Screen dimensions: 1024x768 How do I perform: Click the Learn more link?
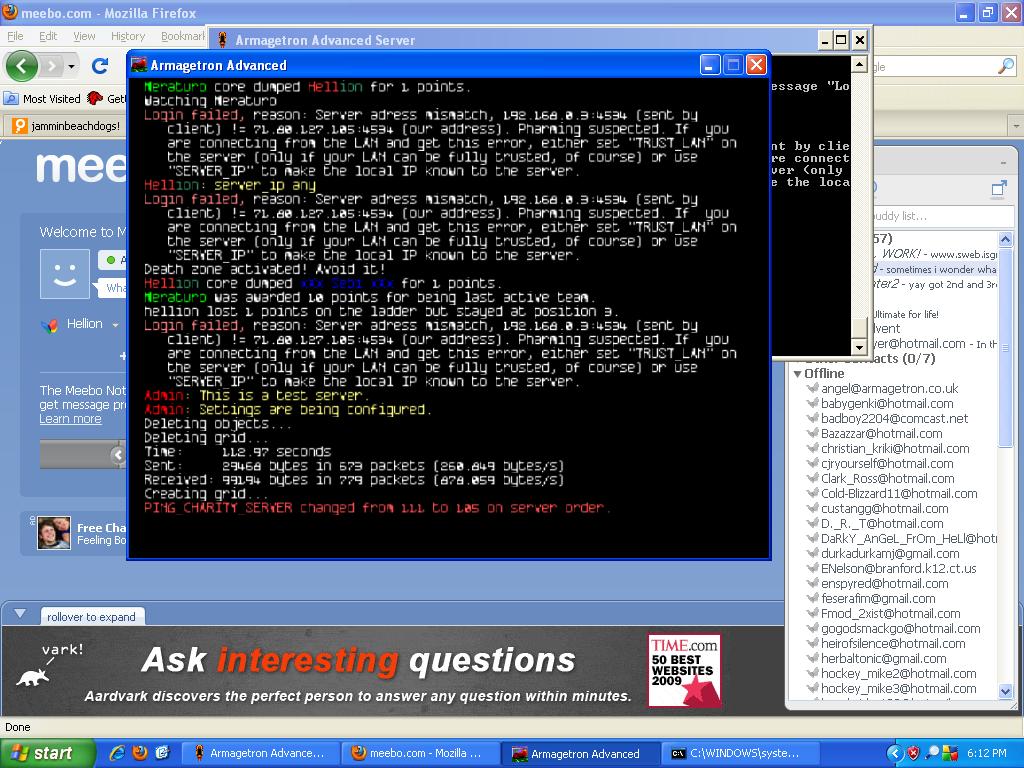click(x=70, y=419)
